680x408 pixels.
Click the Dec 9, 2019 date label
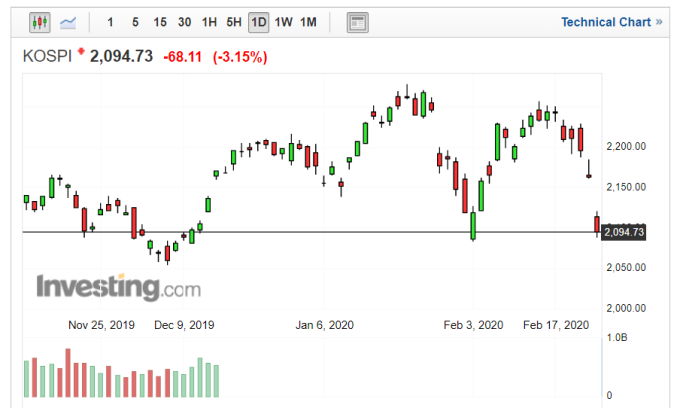pos(184,325)
